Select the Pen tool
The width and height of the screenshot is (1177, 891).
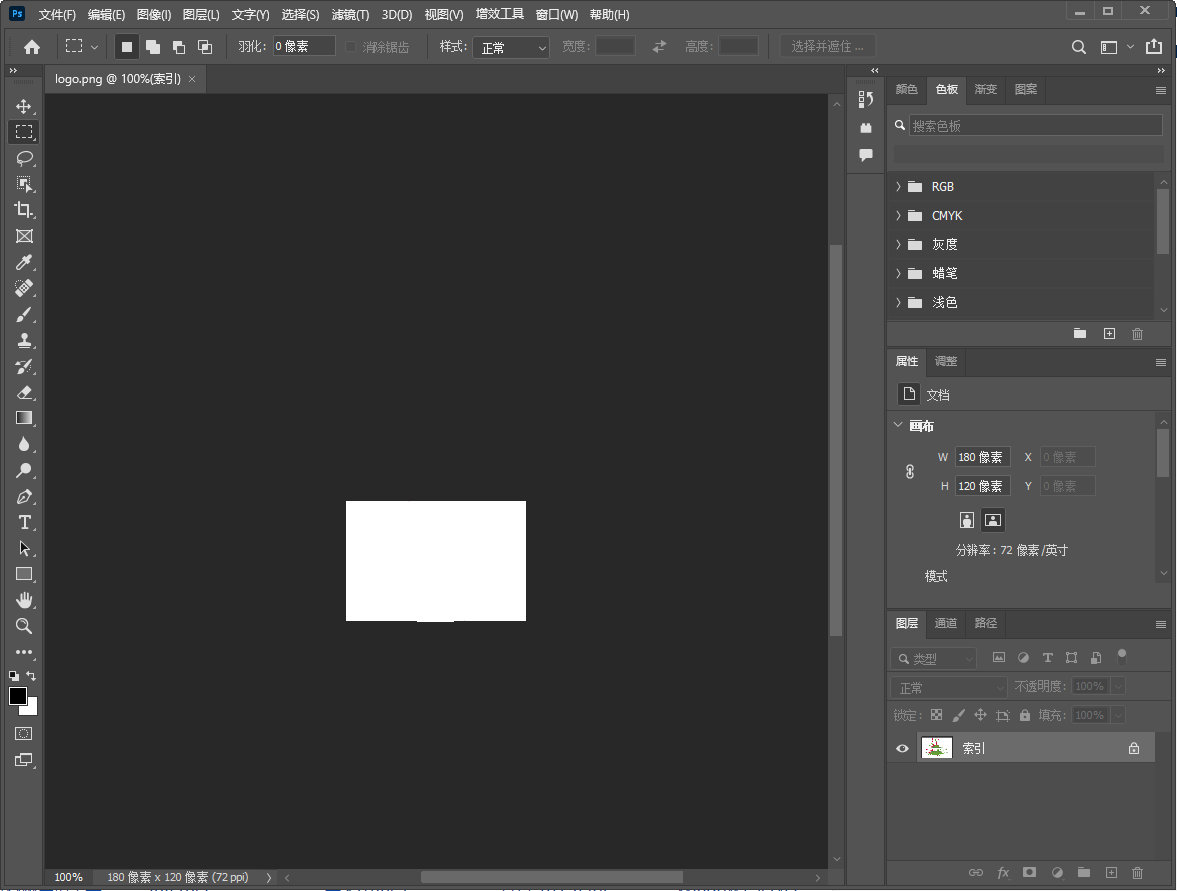point(24,496)
